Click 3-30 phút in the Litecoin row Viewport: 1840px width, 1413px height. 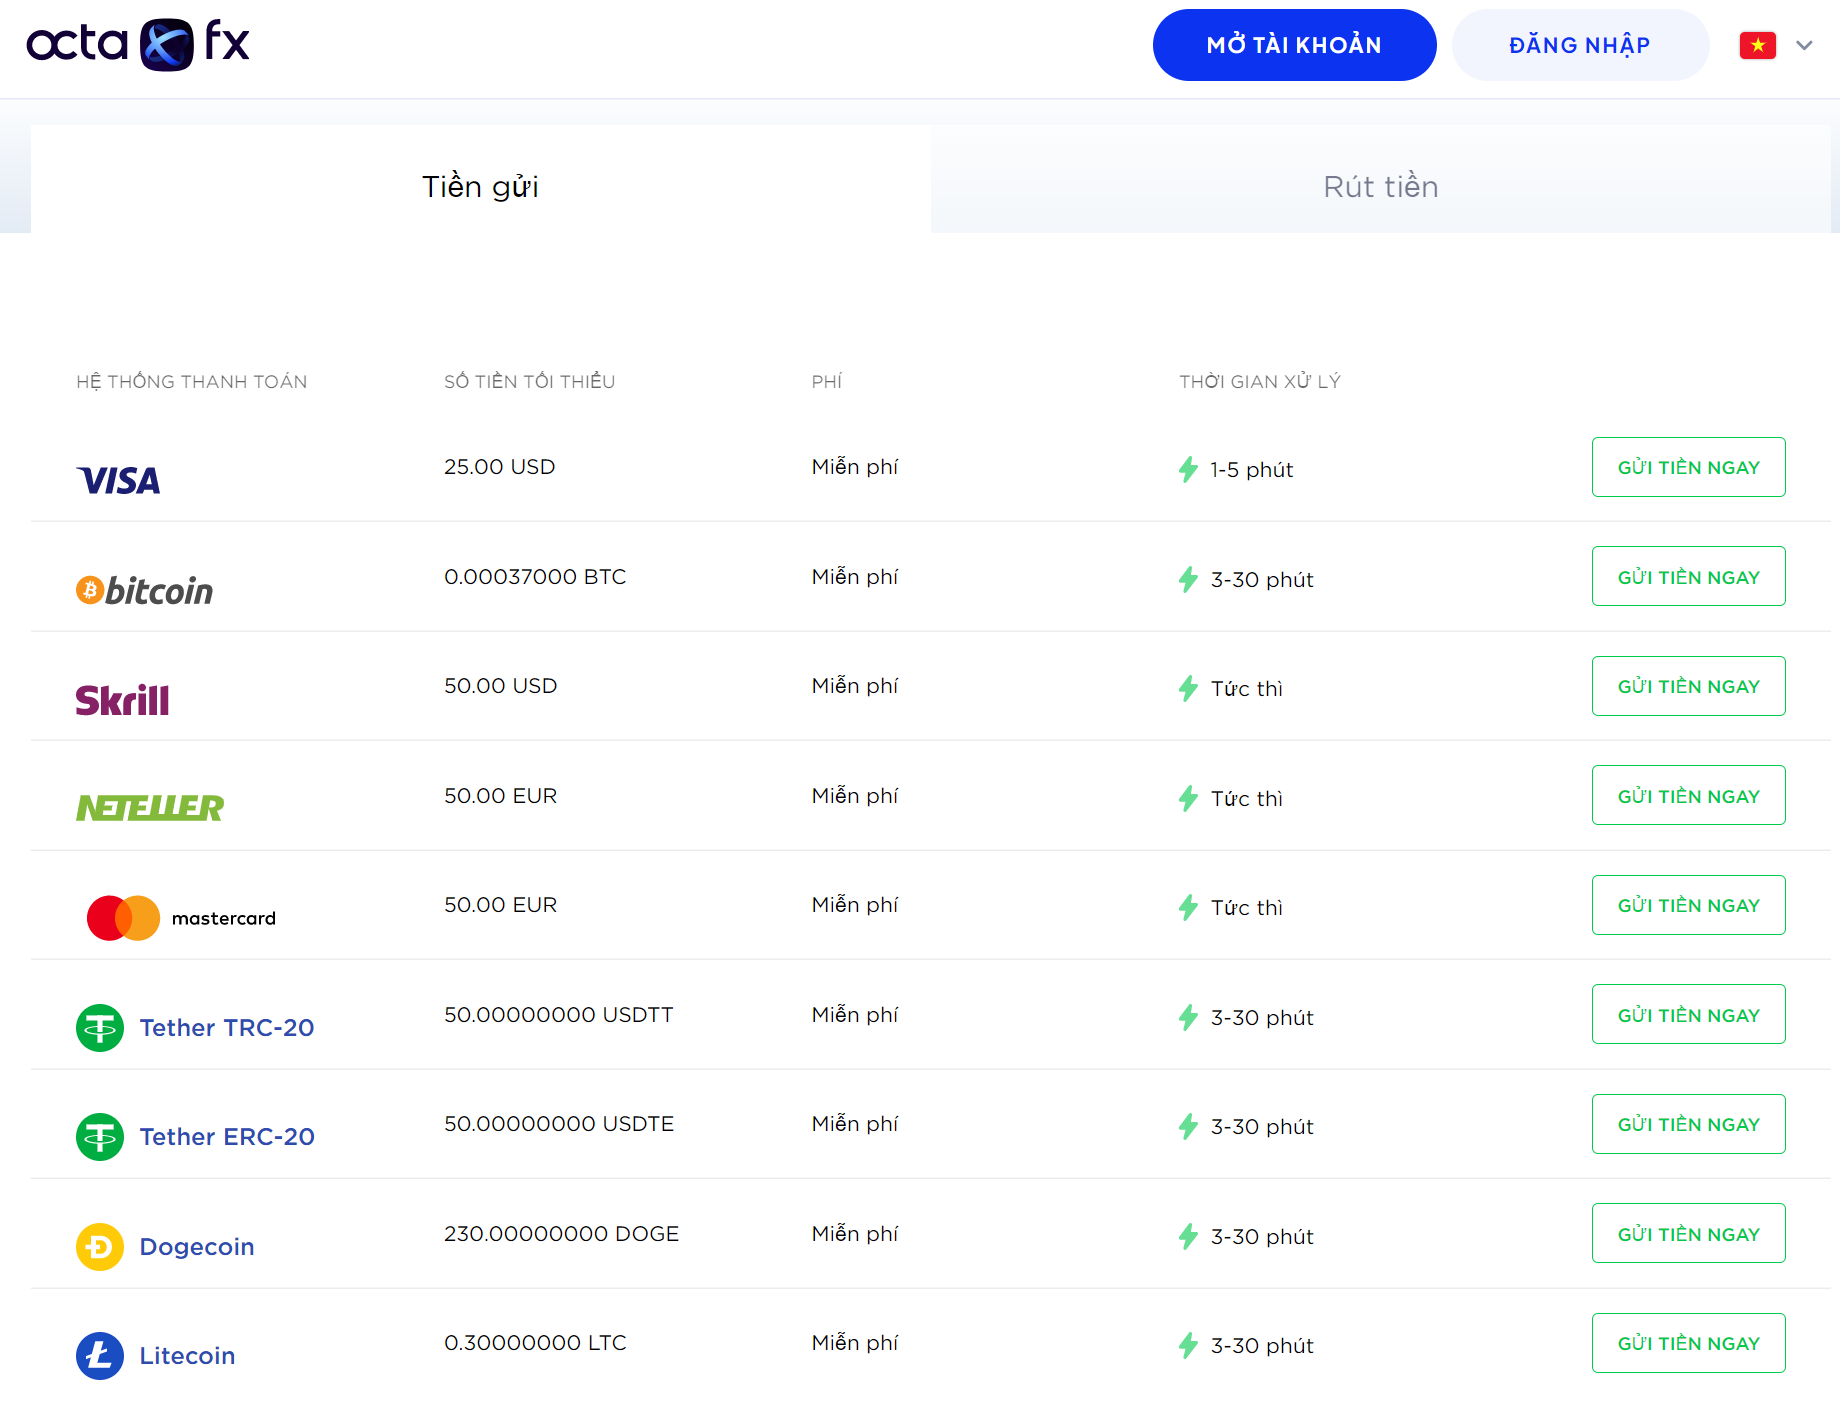point(1262,1346)
